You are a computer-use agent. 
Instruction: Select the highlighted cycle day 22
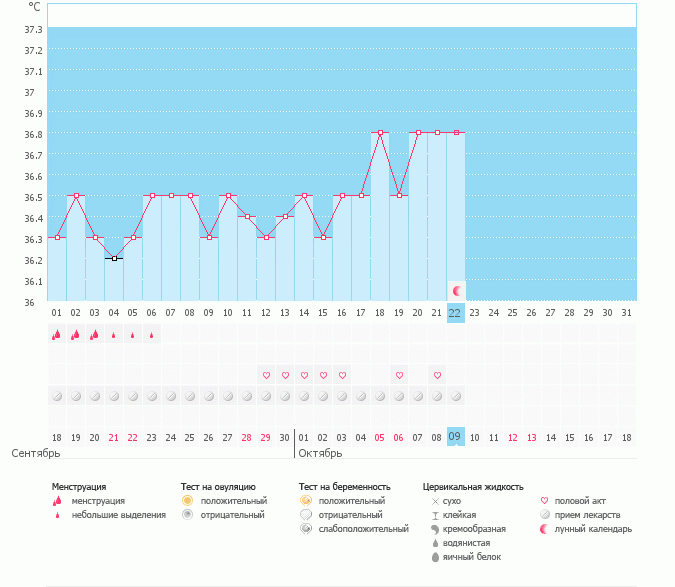click(x=456, y=312)
